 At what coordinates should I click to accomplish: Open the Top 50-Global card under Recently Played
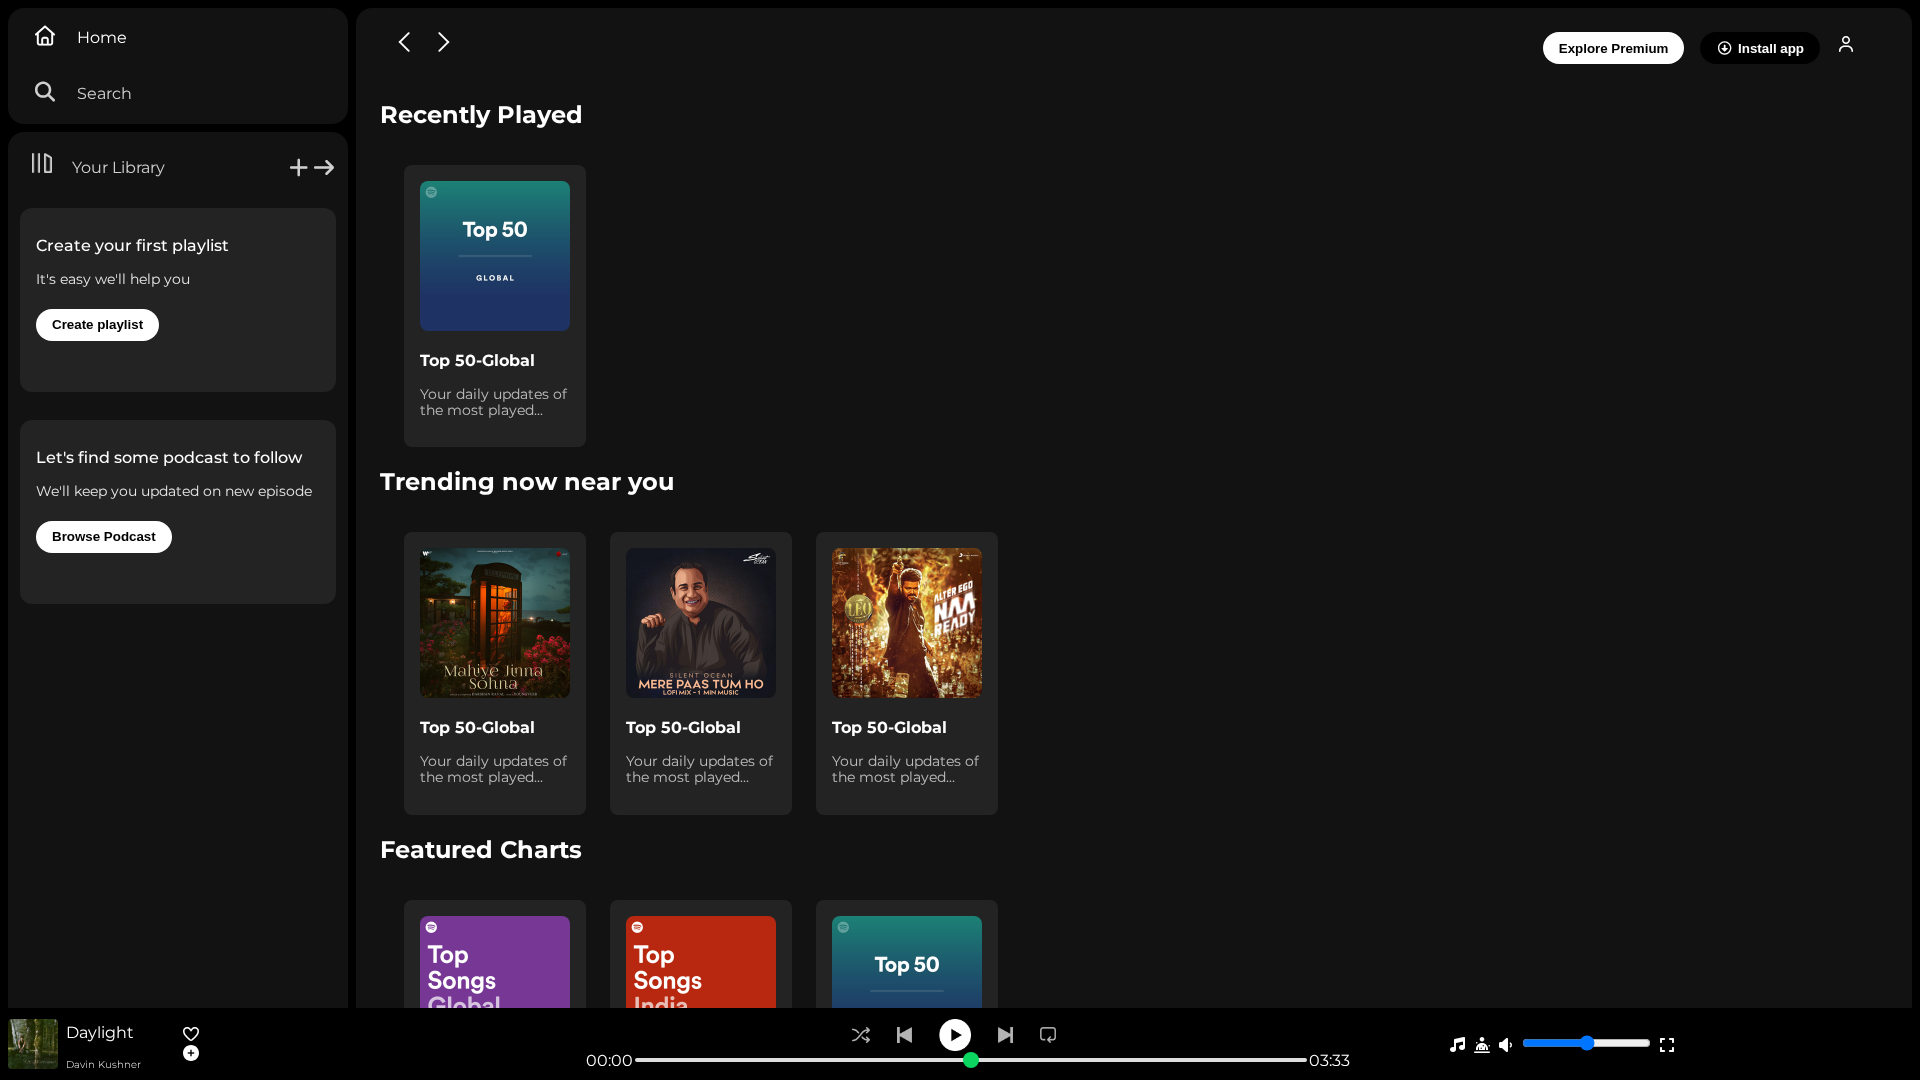(495, 306)
